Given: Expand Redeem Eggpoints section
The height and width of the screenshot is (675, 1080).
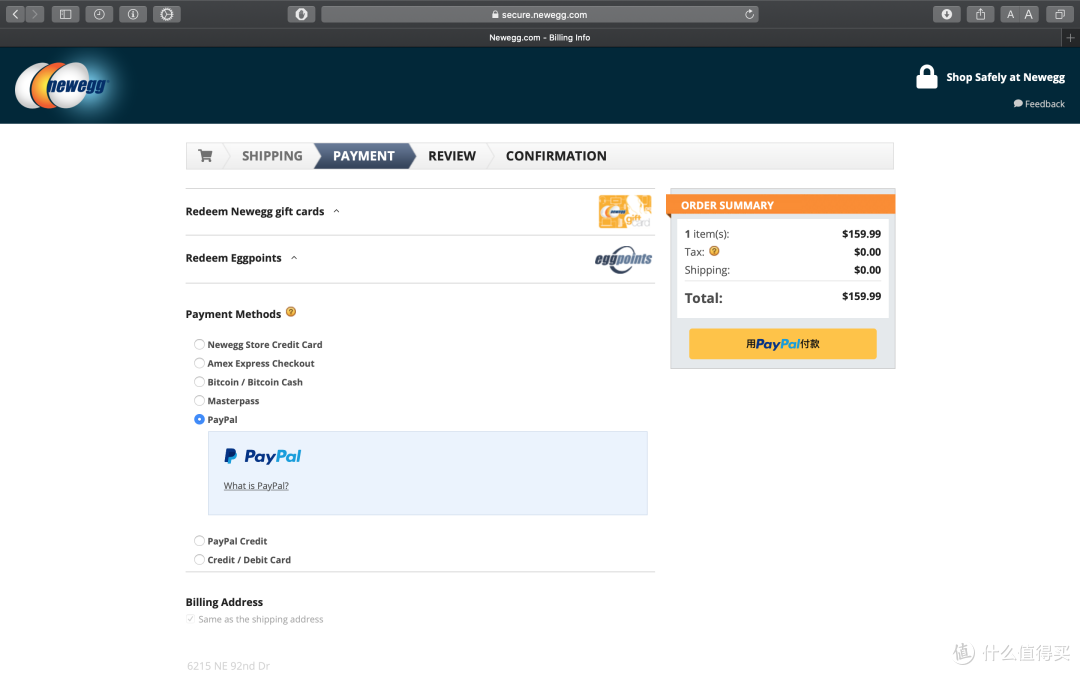Looking at the screenshot, I should coord(241,258).
